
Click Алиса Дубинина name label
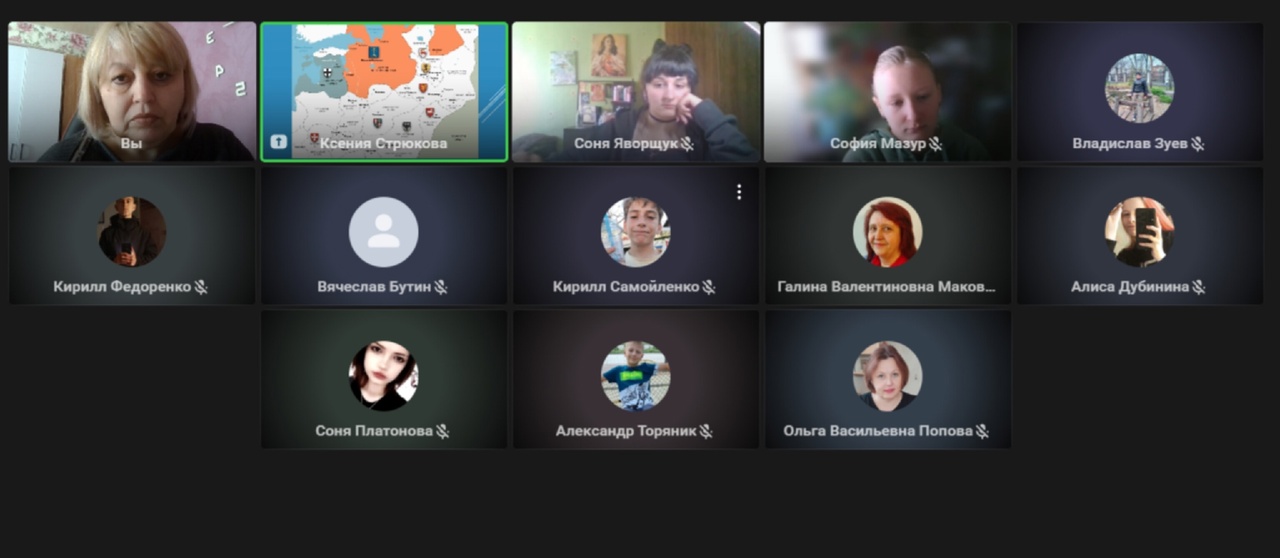click(1130, 287)
